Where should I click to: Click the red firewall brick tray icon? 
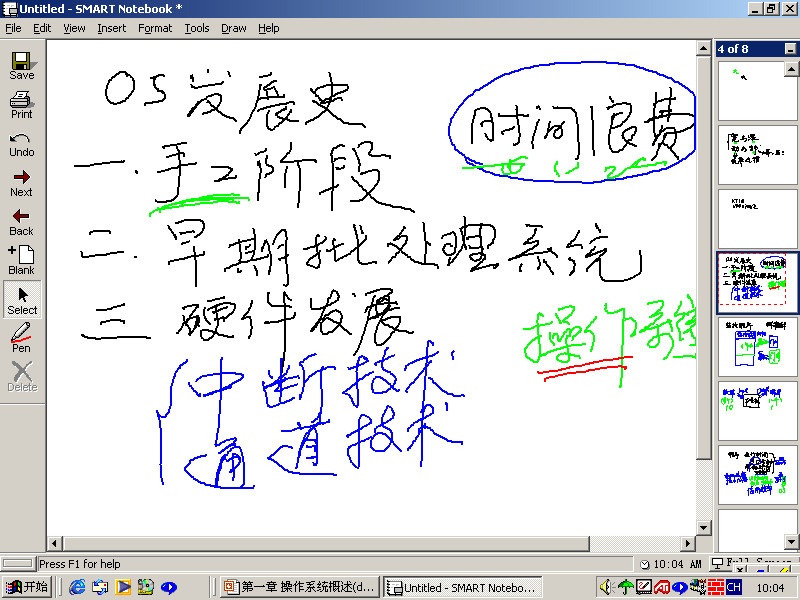tap(716, 587)
